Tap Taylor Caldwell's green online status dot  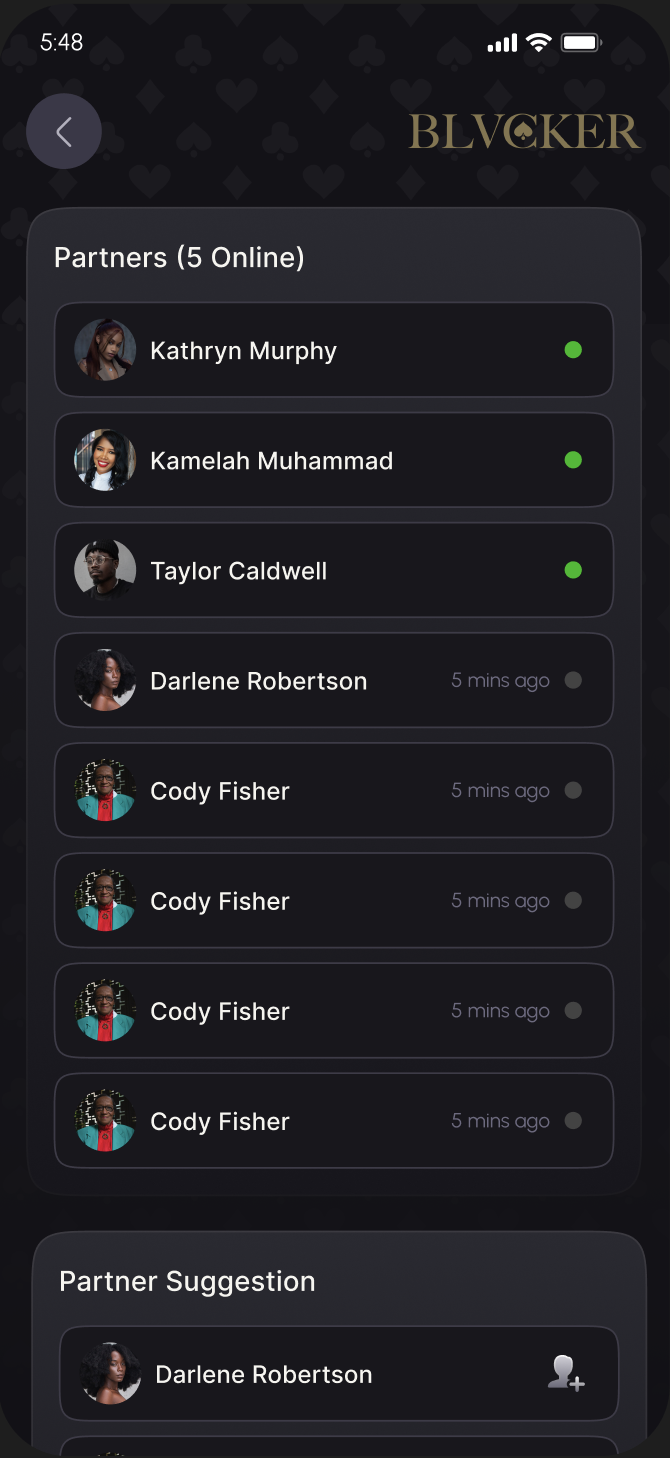[573, 570]
